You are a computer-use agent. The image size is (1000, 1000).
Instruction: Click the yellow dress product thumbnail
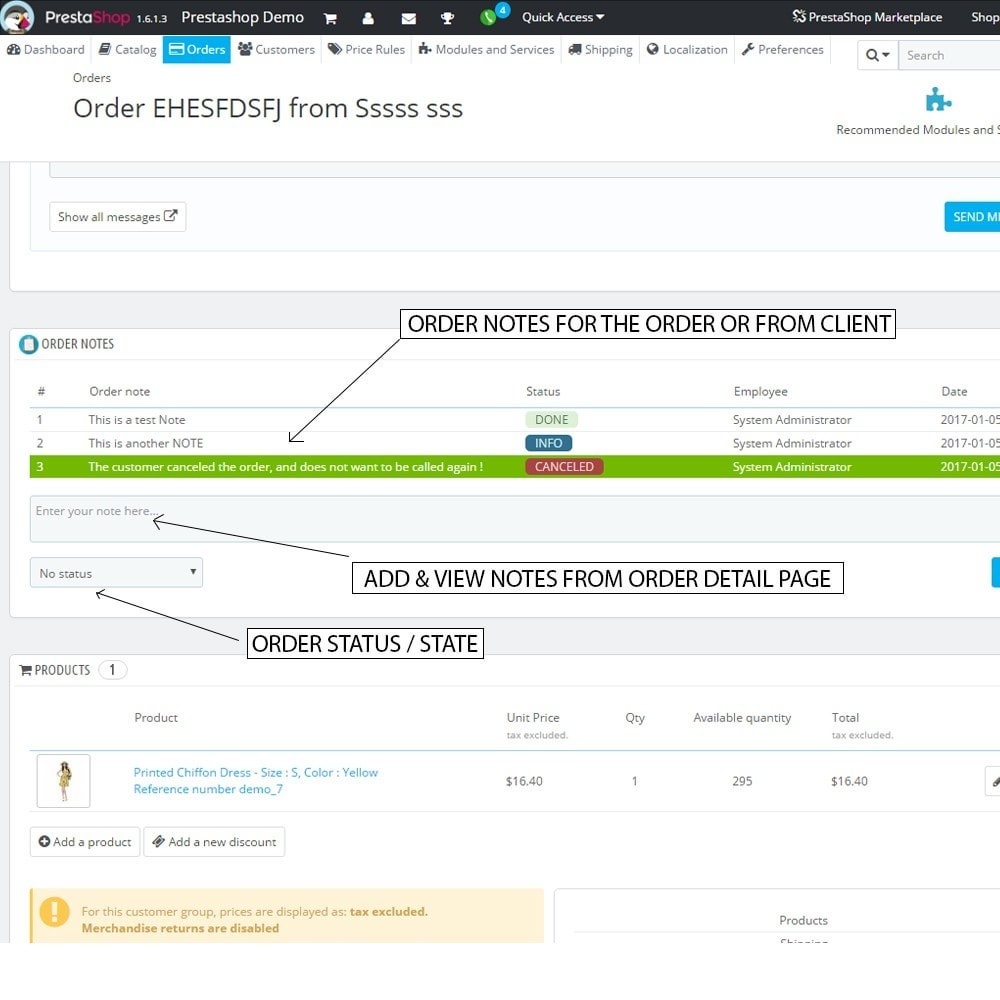[x=64, y=781]
